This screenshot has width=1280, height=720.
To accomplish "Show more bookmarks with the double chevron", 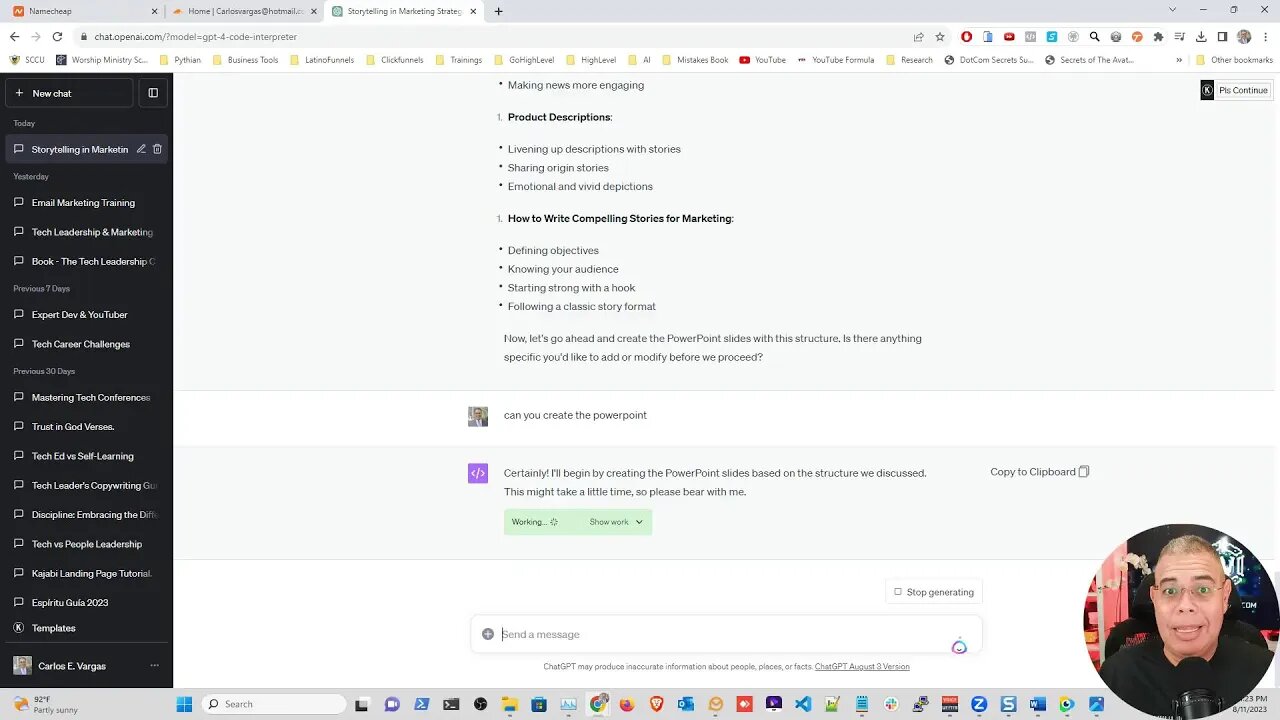I will point(1179,60).
